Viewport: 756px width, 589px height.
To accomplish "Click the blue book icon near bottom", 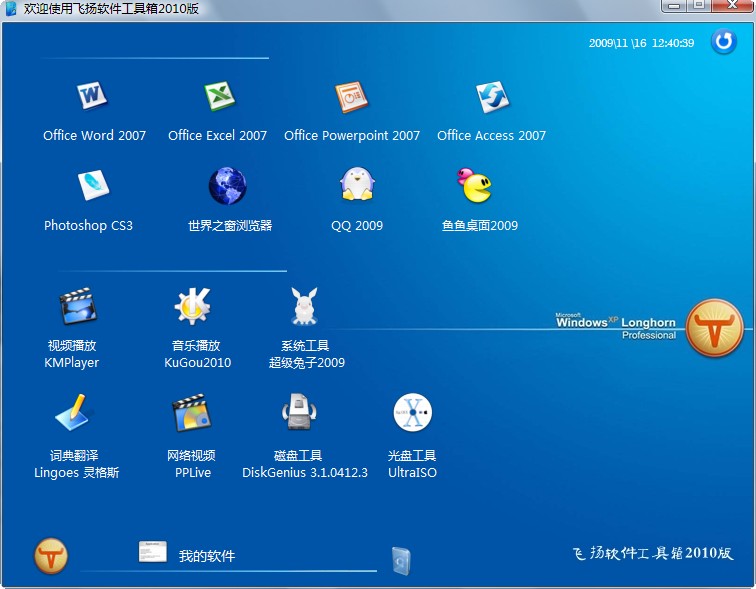I will click(x=401, y=561).
